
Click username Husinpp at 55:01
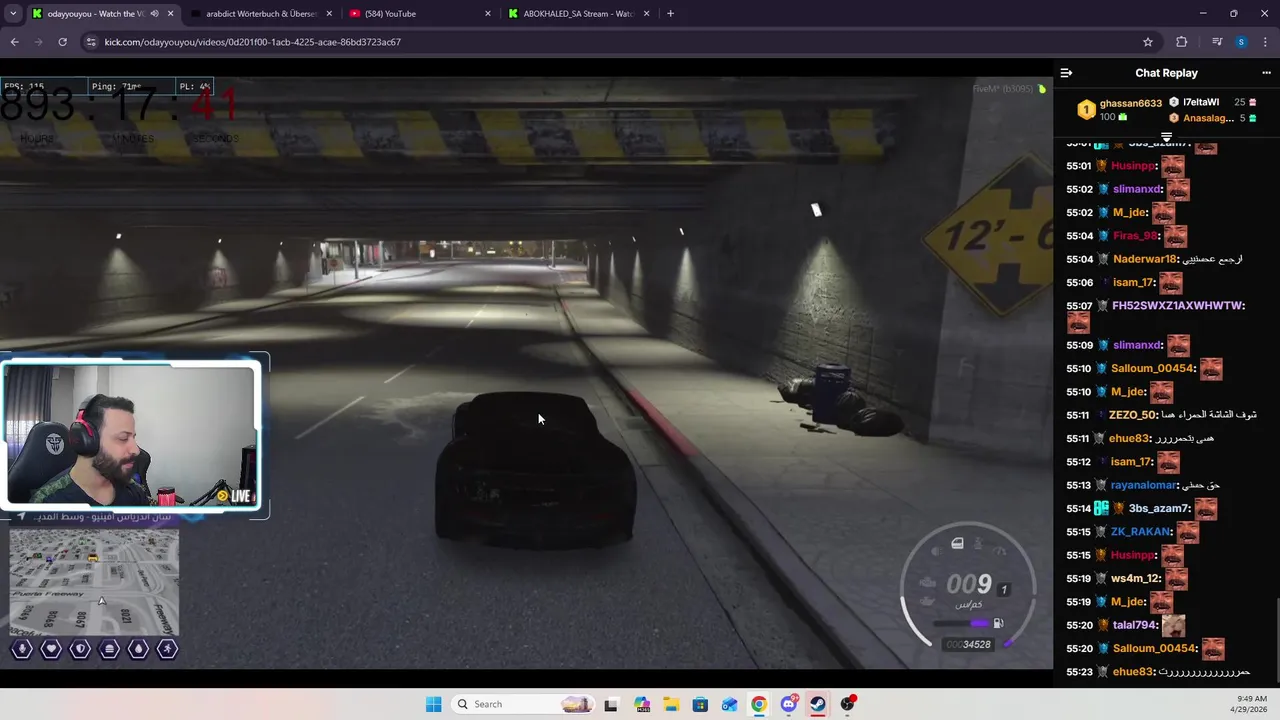tap(1134, 166)
